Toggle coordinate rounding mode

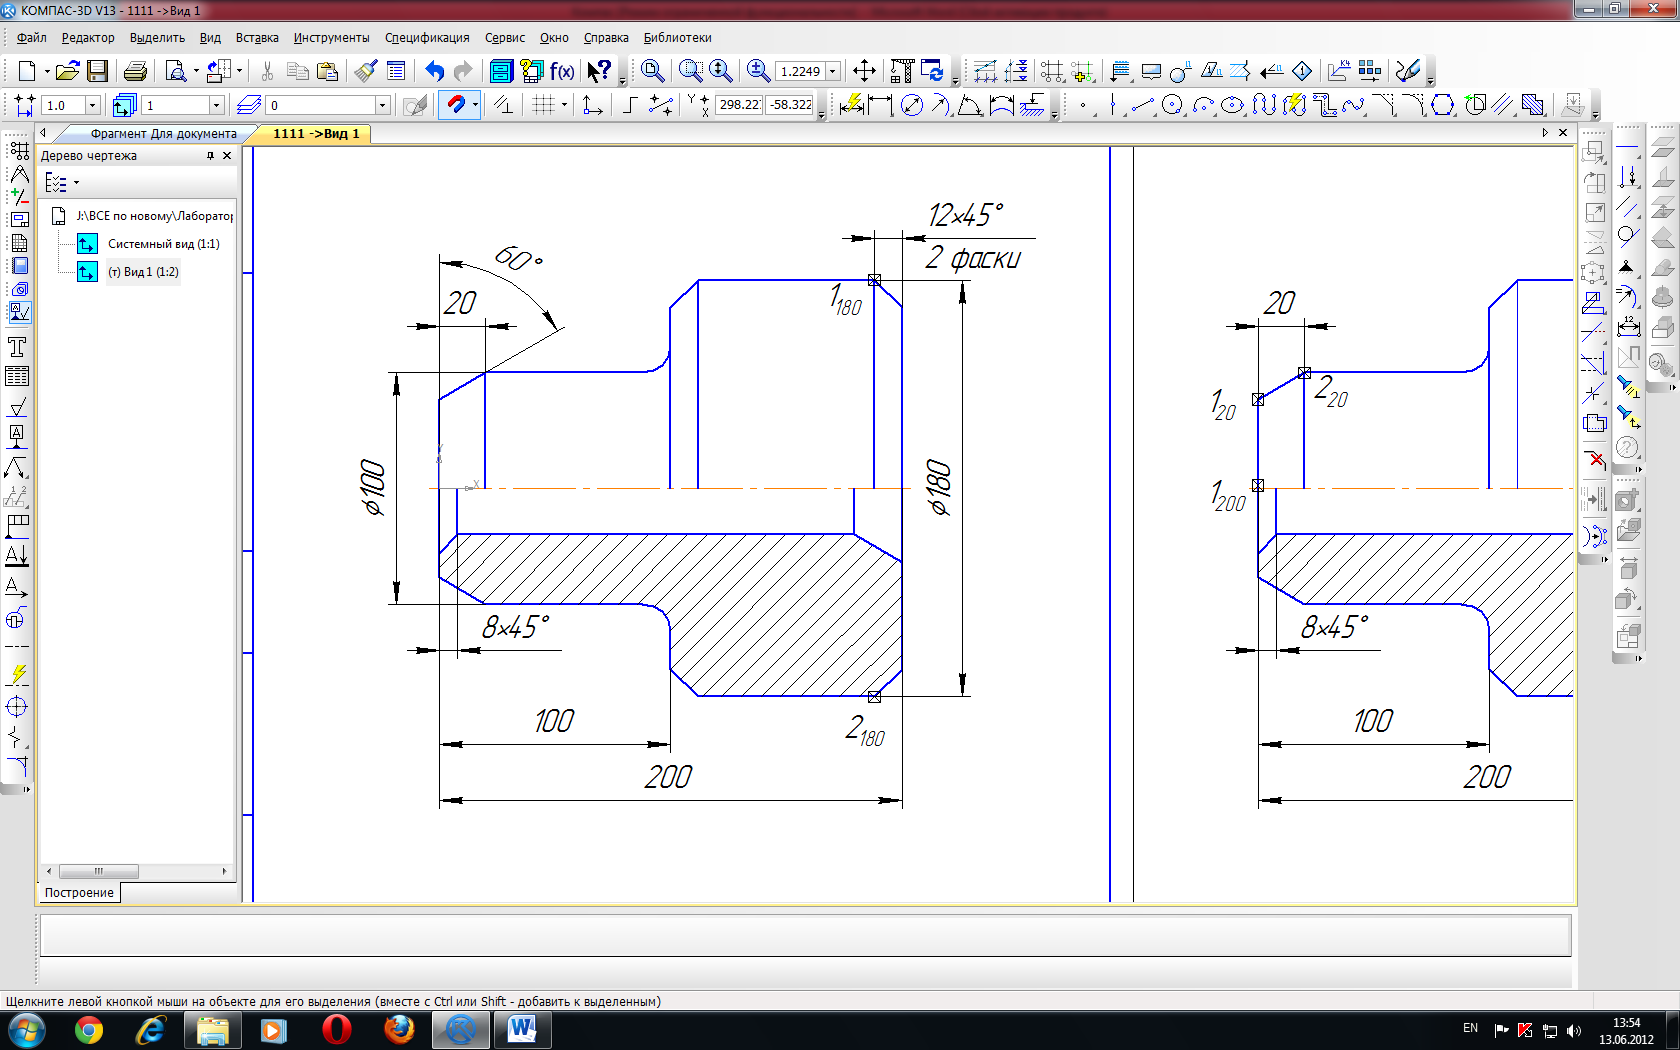click(660, 105)
